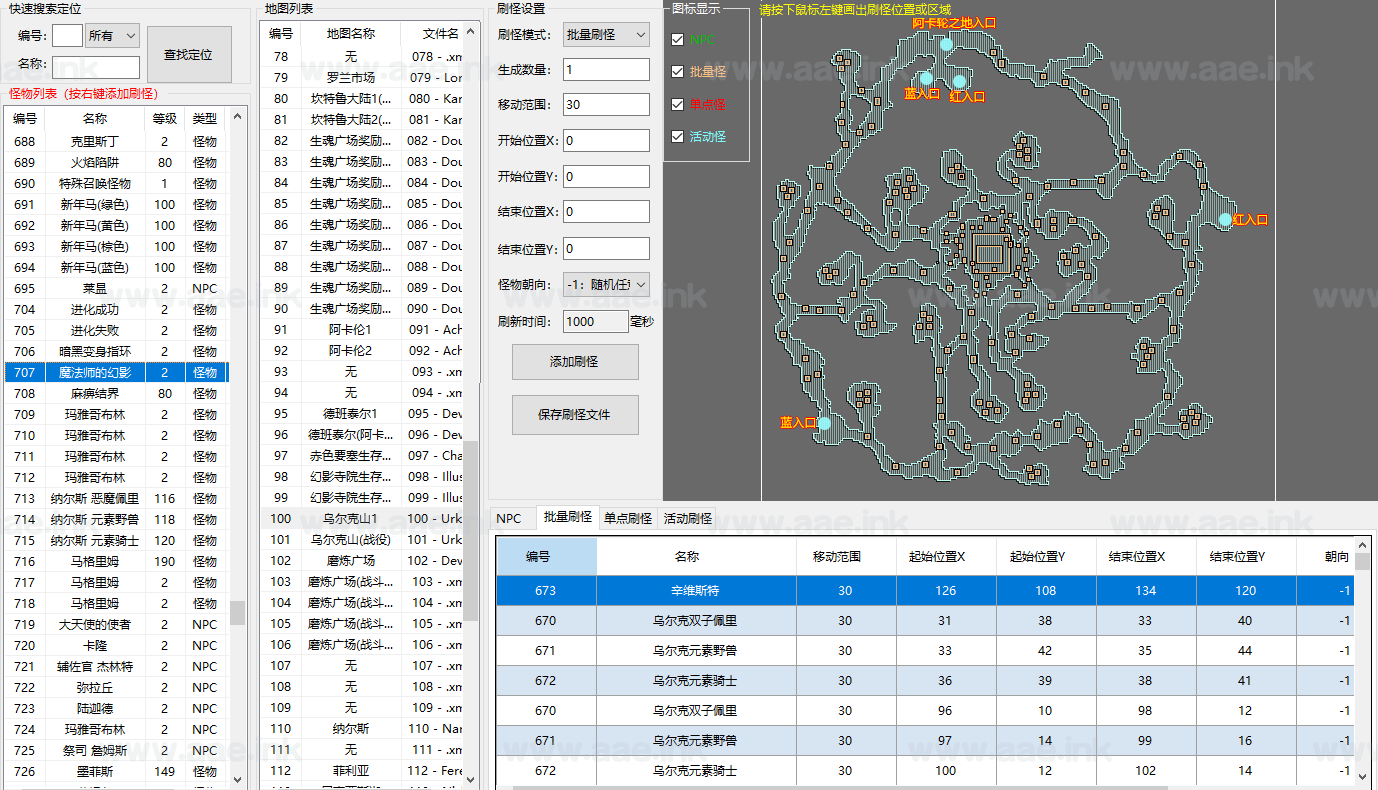Disable the 批量怪 icon display option

(675, 72)
